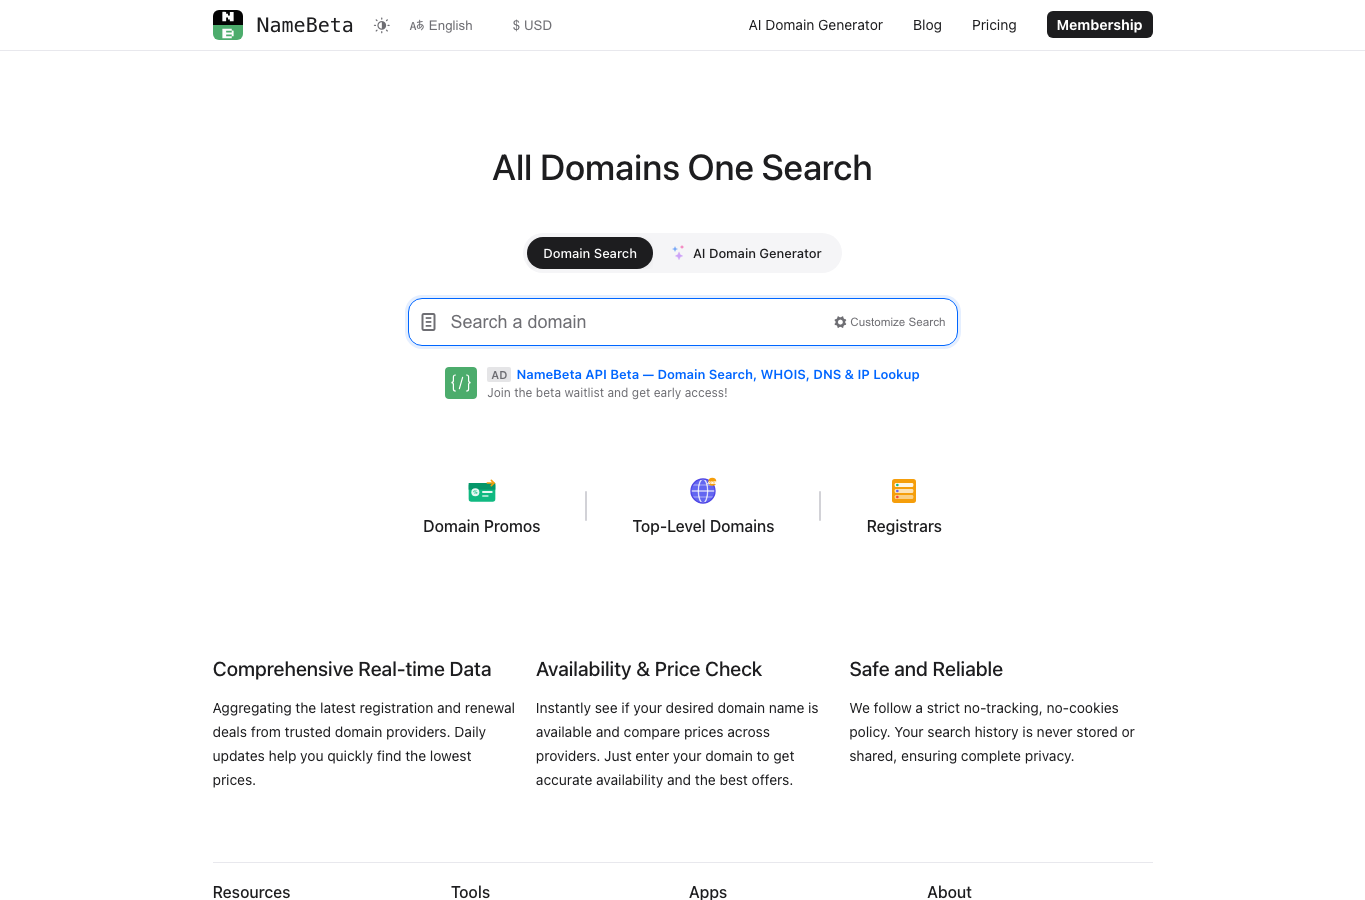Click the Availability & Price Check heading
1365x900 pixels.
point(649,669)
